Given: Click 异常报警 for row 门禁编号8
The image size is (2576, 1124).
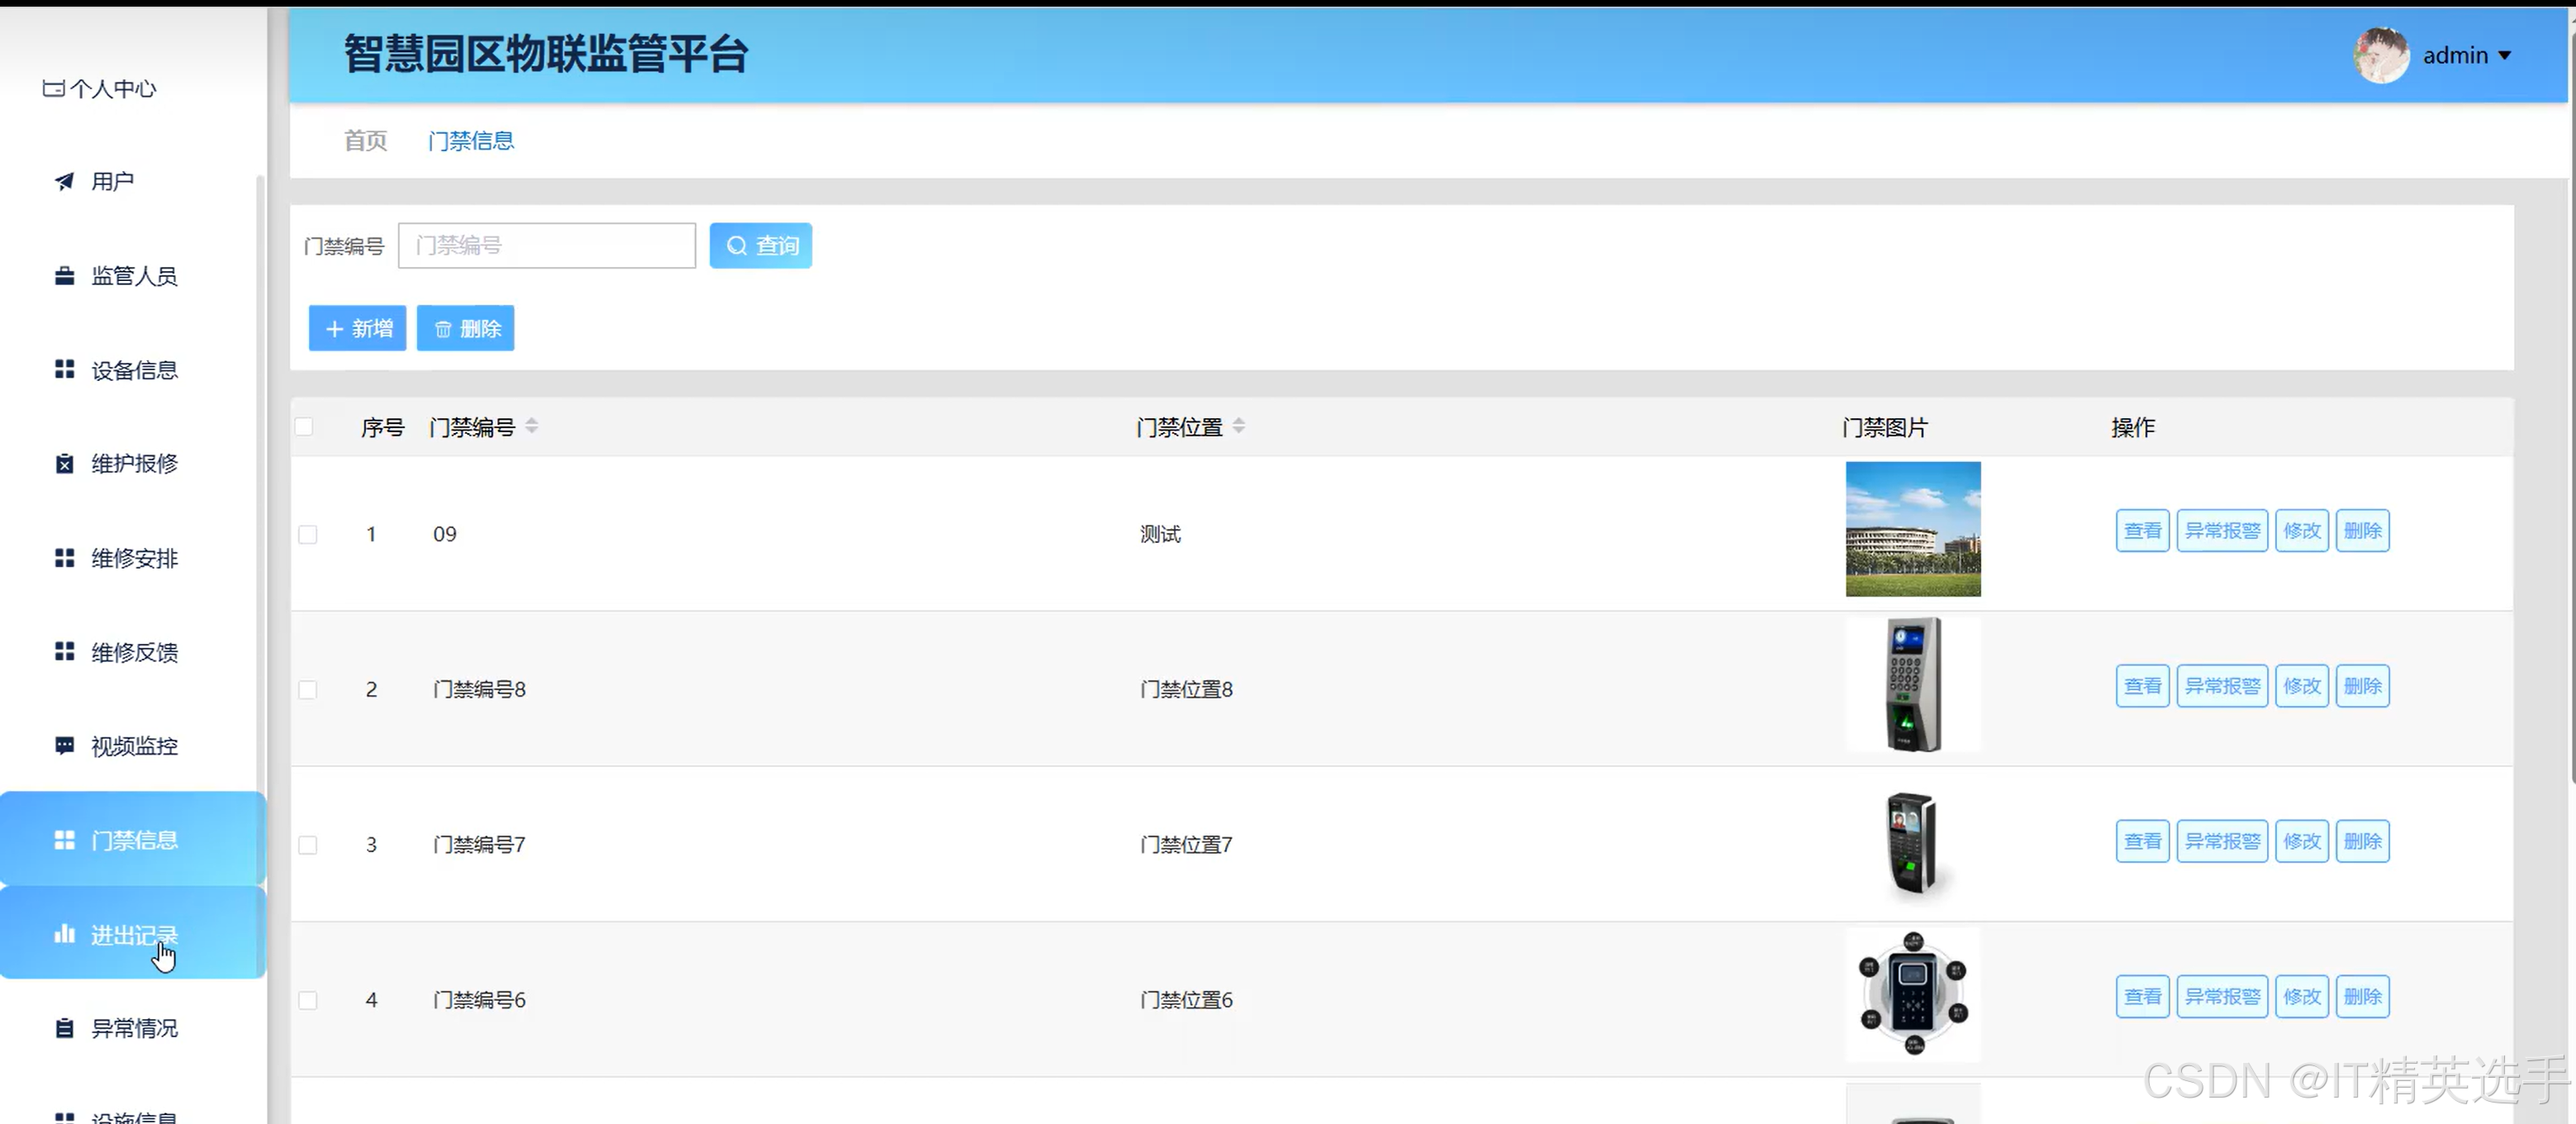Looking at the screenshot, I should [x=2222, y=686].
